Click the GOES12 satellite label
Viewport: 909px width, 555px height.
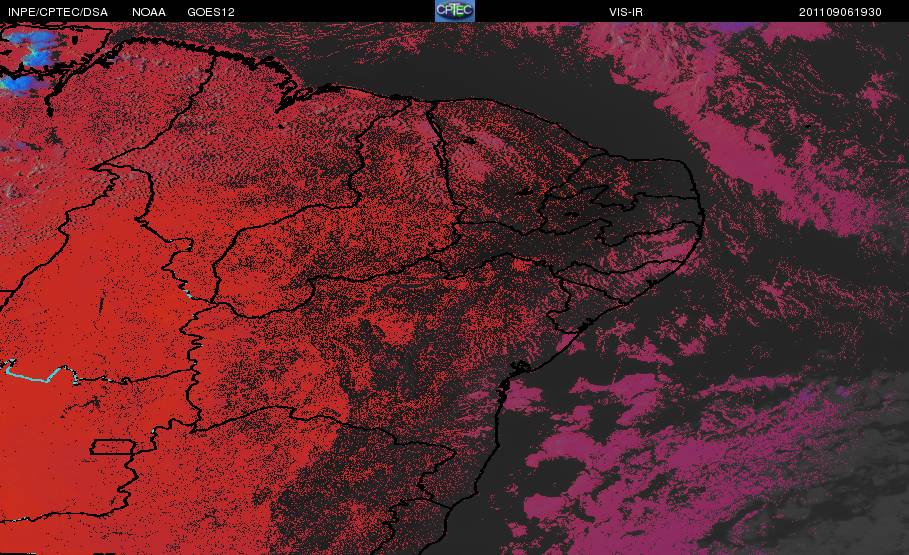pos(211,12)
